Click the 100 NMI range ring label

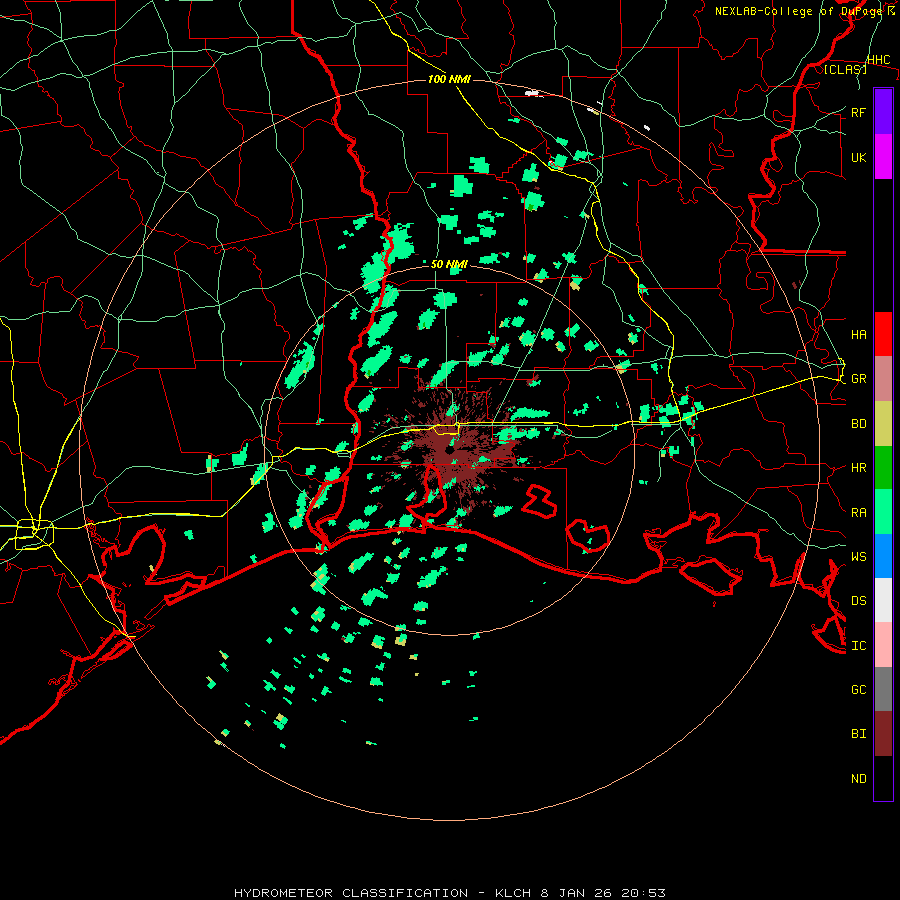click(449, 79)
